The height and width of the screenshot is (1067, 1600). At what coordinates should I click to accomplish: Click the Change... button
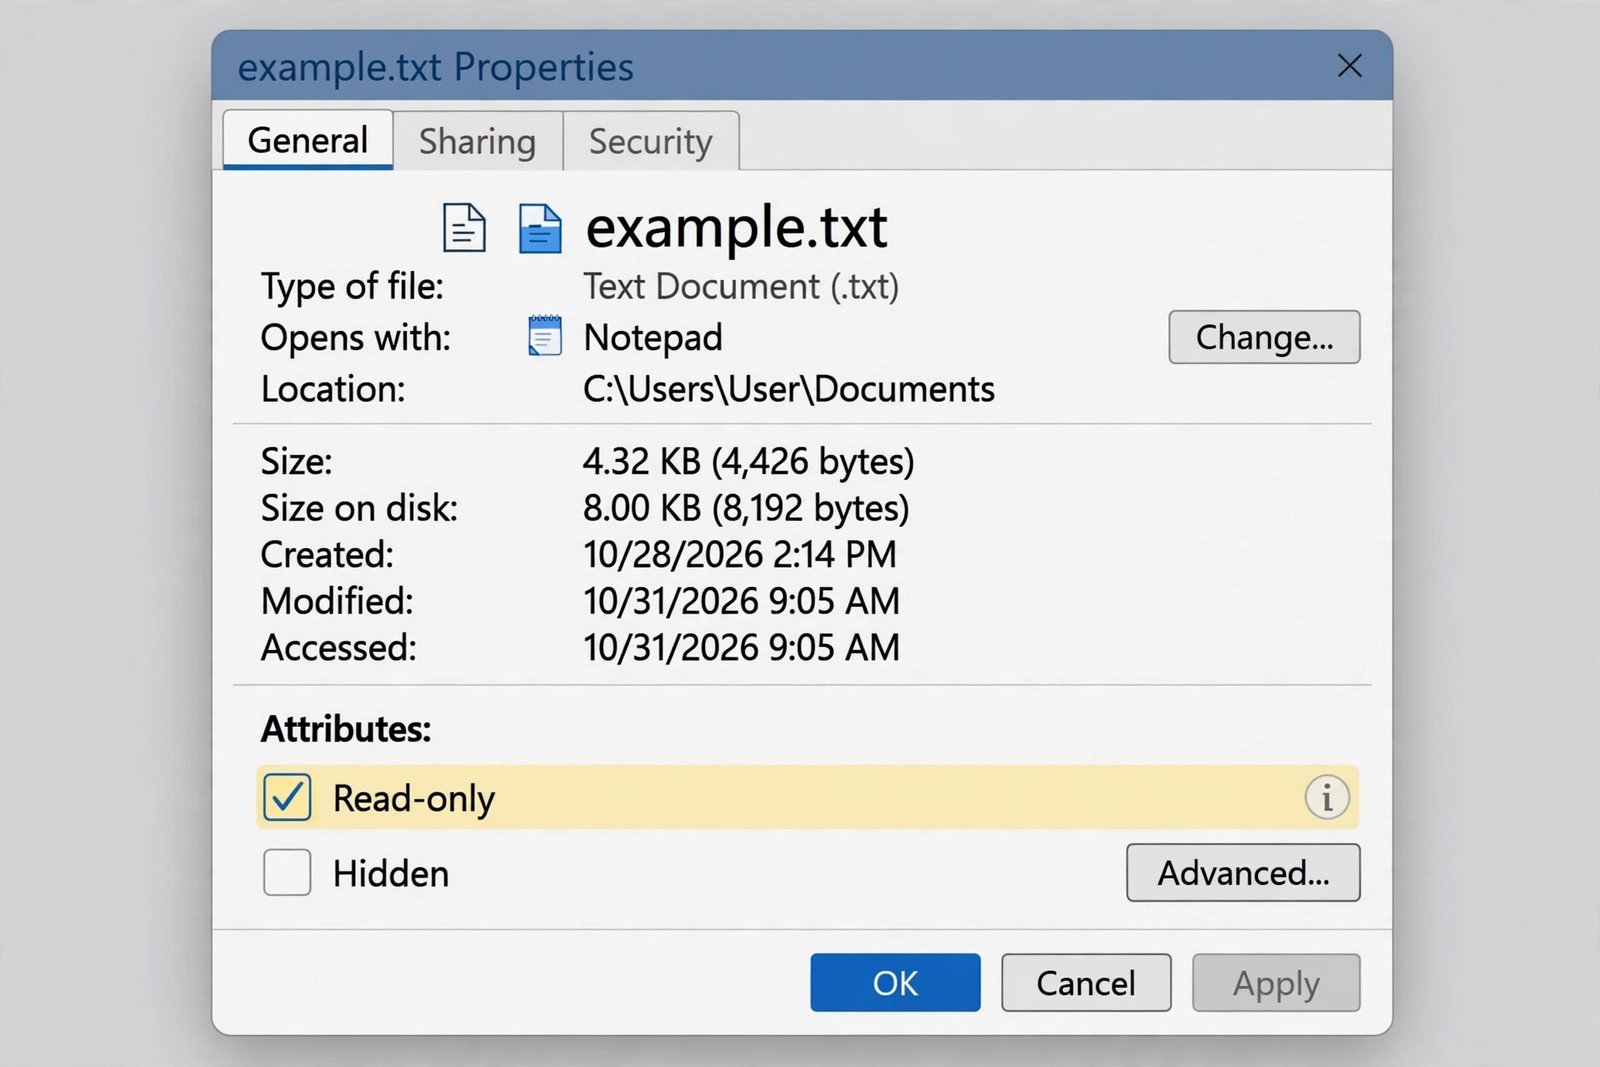[x=1264, y=337]
